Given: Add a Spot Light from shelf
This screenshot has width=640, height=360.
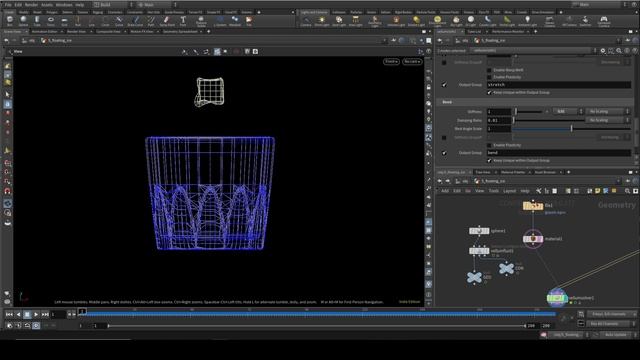Looking at the screenshot, I should coord(339,21).
